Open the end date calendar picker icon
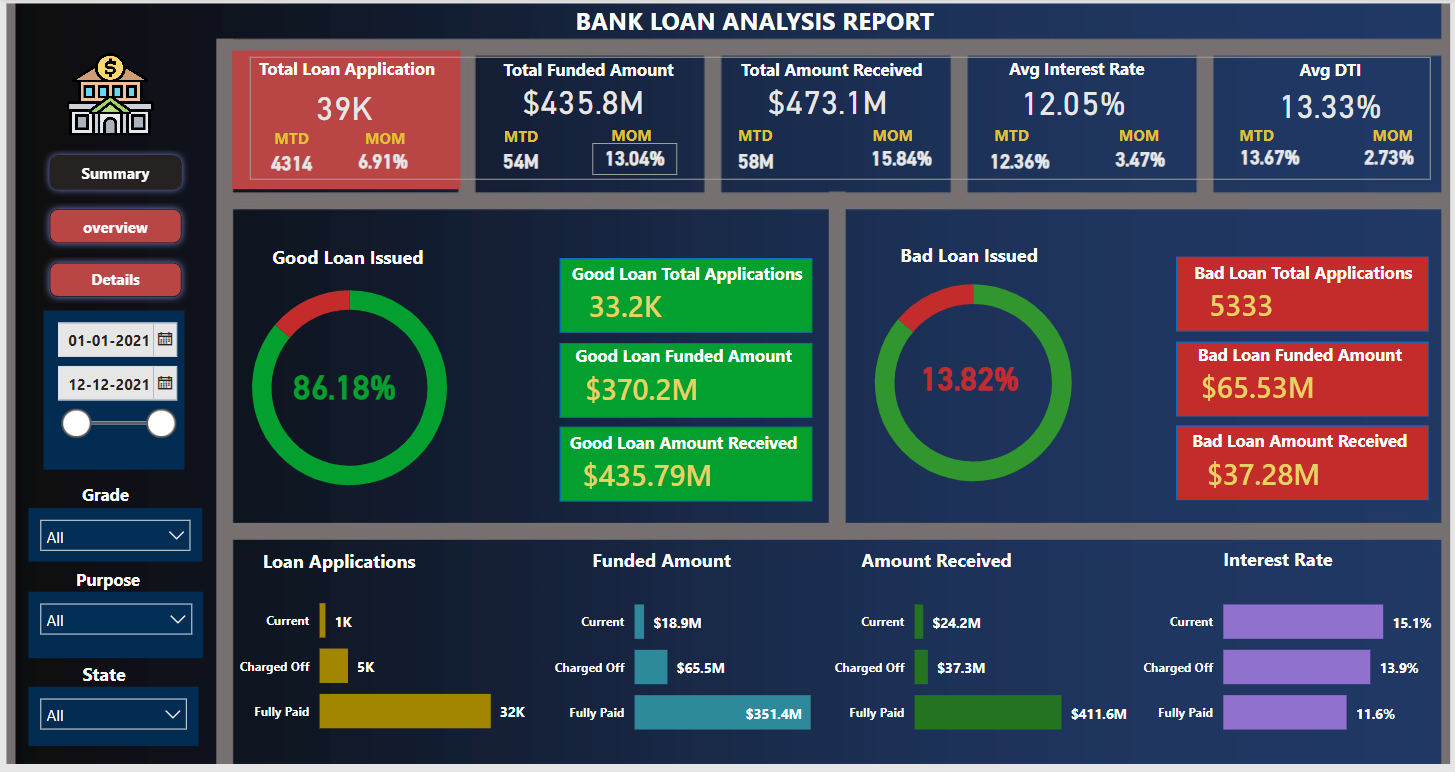The width and height of the screenshot is (1455, 772). point(165,383)
